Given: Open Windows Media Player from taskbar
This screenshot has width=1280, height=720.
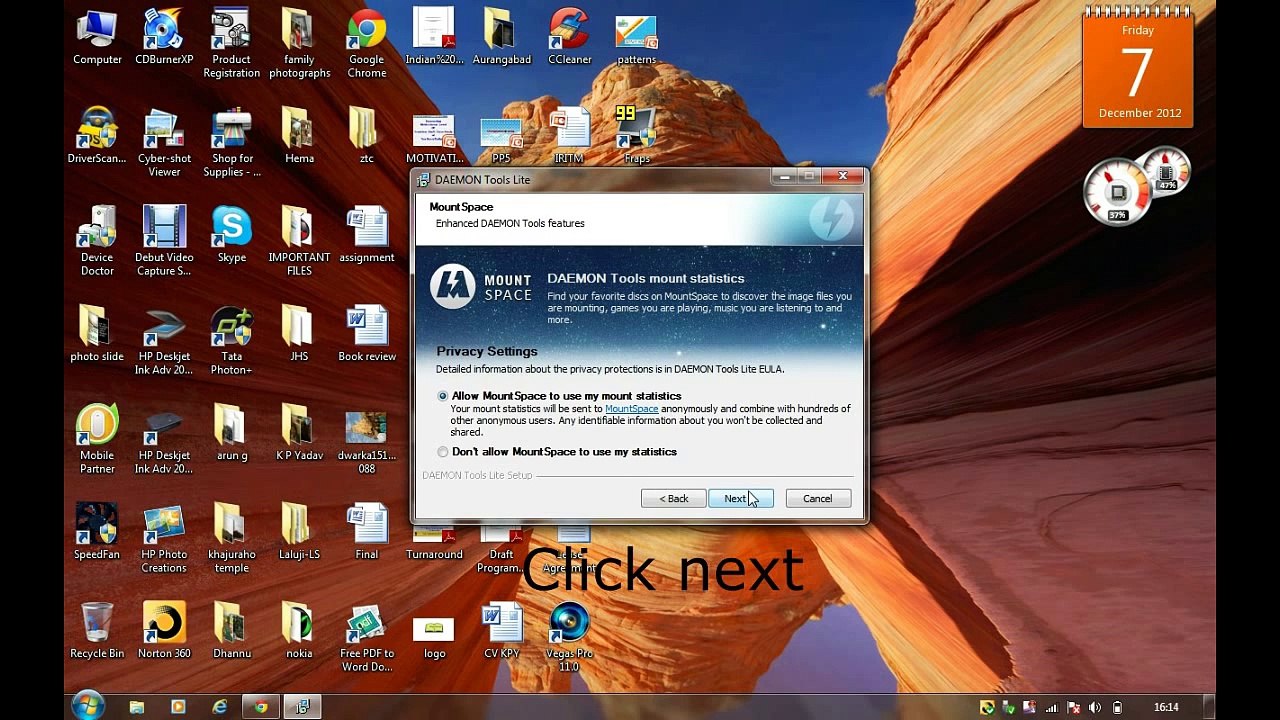Looking at the screenshot, I should click(x=178, y=707).
